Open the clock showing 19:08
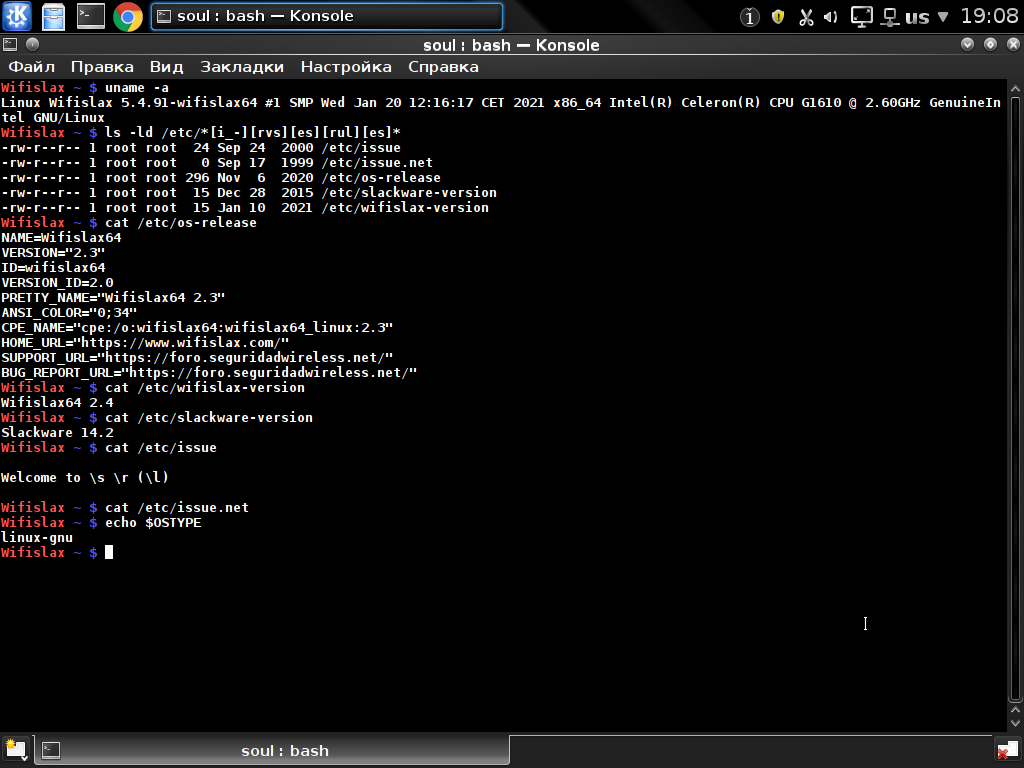This screenshot has height=768, width=1024. pos(989,16)
